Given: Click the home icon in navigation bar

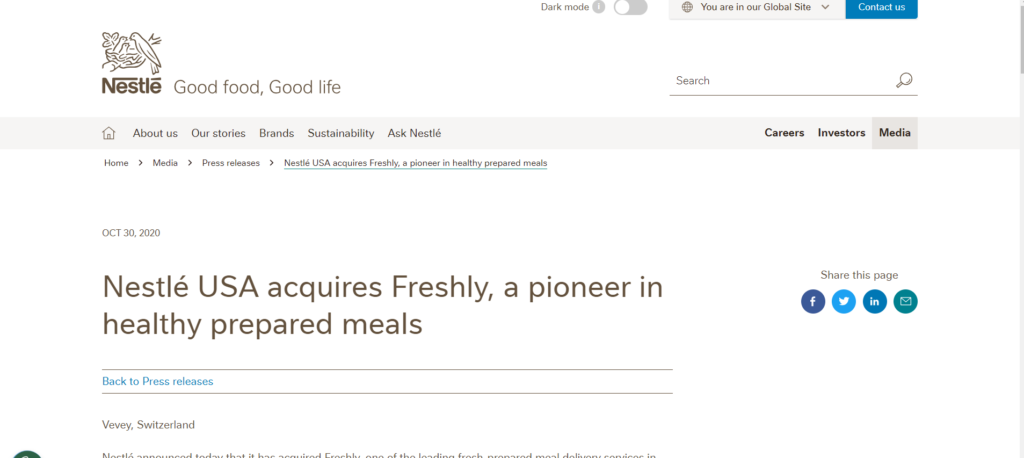Looking at the screenshot, I should [109, 133].
